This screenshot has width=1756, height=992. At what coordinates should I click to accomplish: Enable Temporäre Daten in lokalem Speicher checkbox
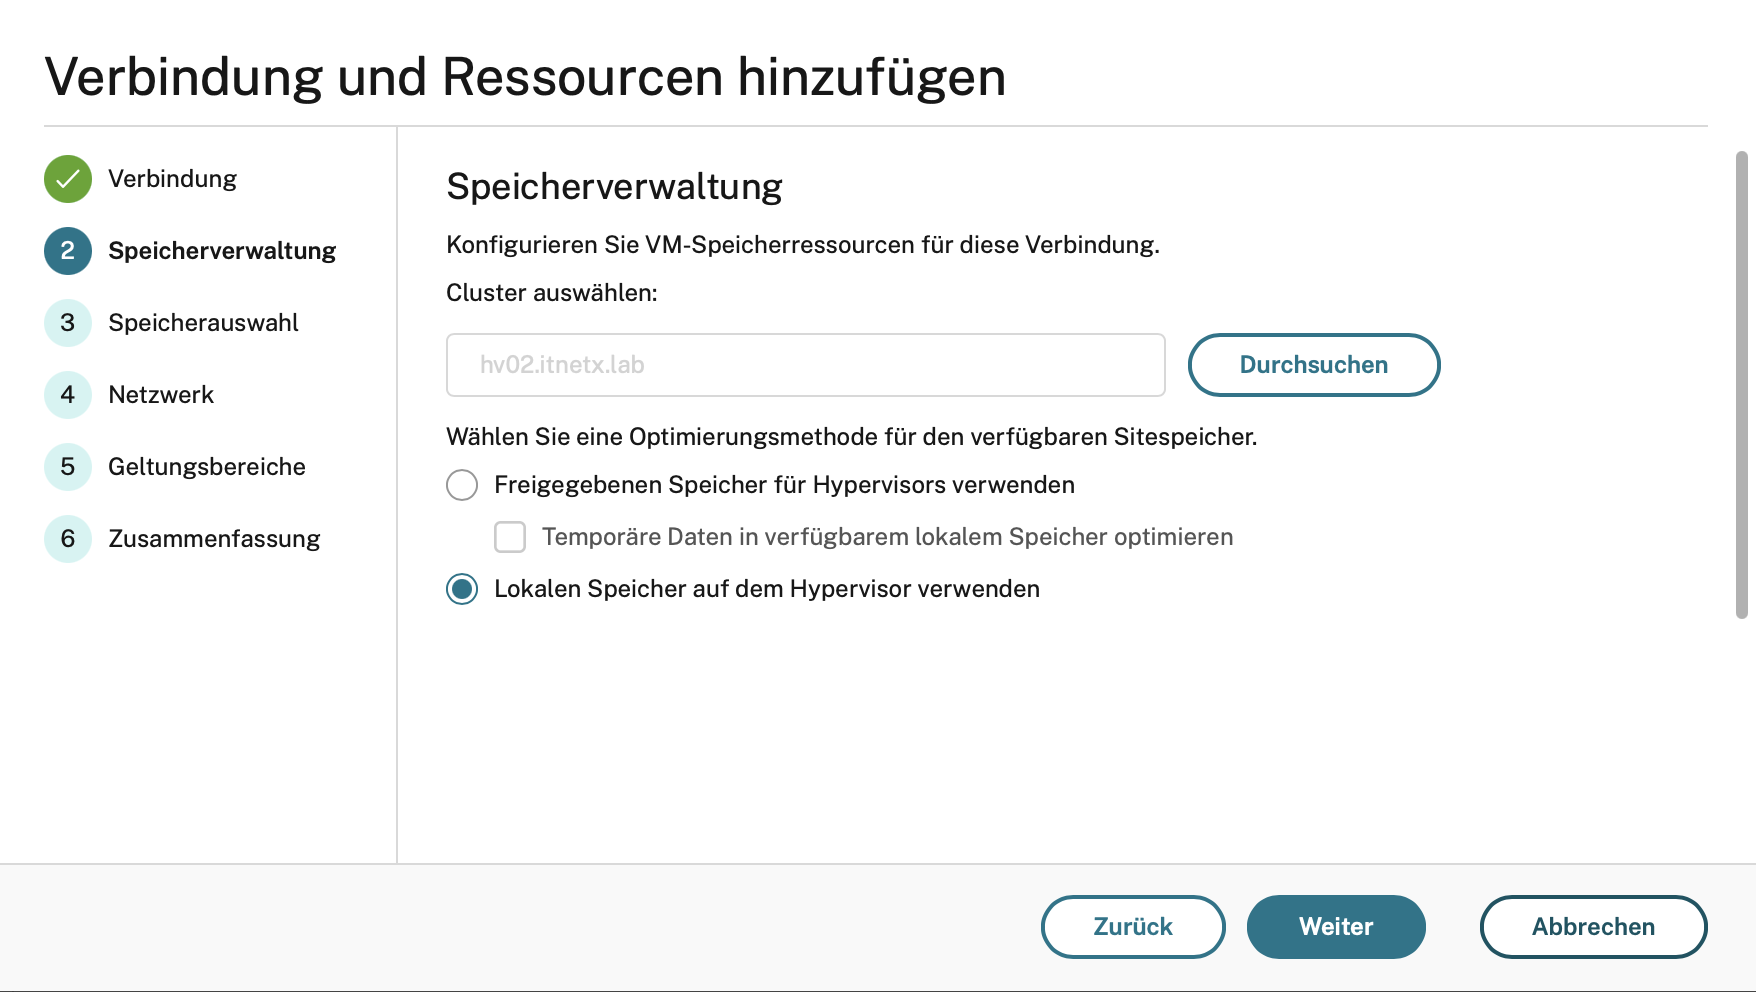[x=510, y=537]
